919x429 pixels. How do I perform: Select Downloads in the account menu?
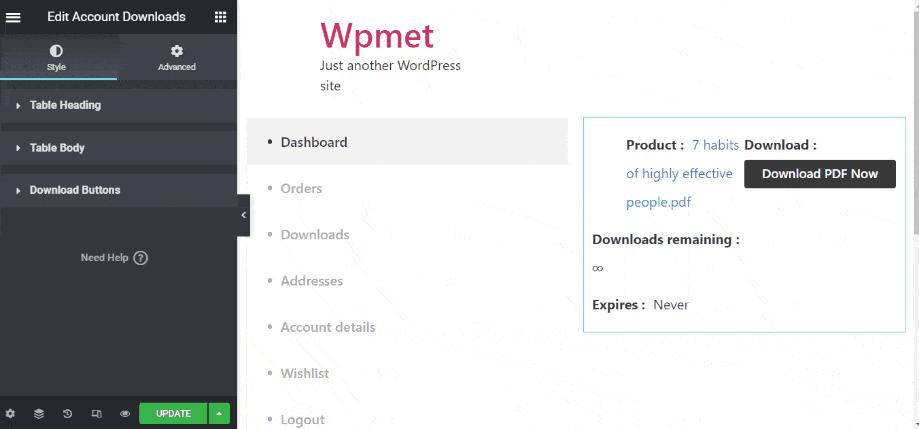pyautogui.click(x=315, y=235)
